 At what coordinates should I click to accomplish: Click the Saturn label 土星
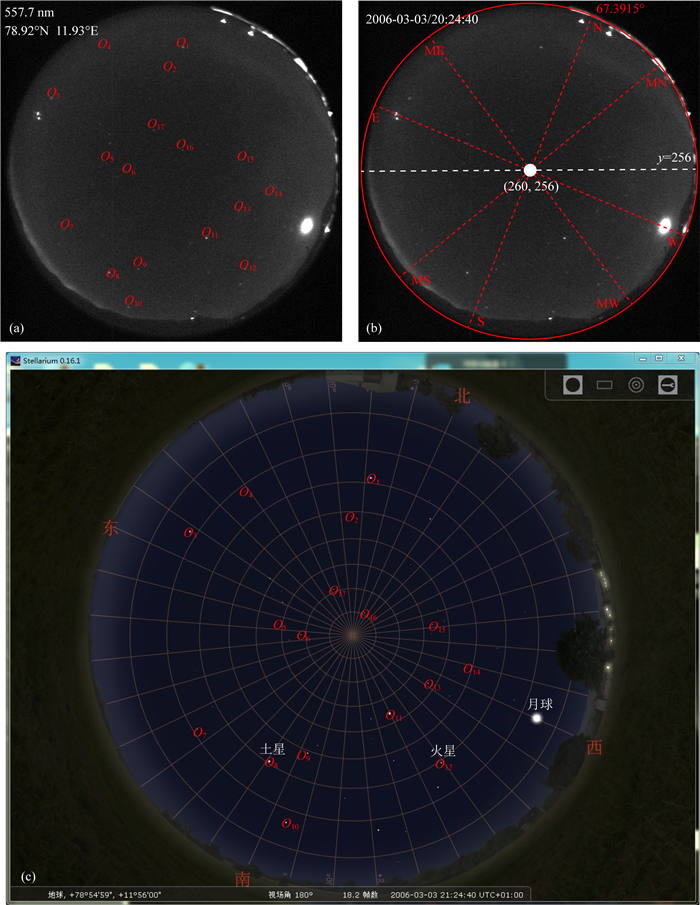(x=272, y=748)
